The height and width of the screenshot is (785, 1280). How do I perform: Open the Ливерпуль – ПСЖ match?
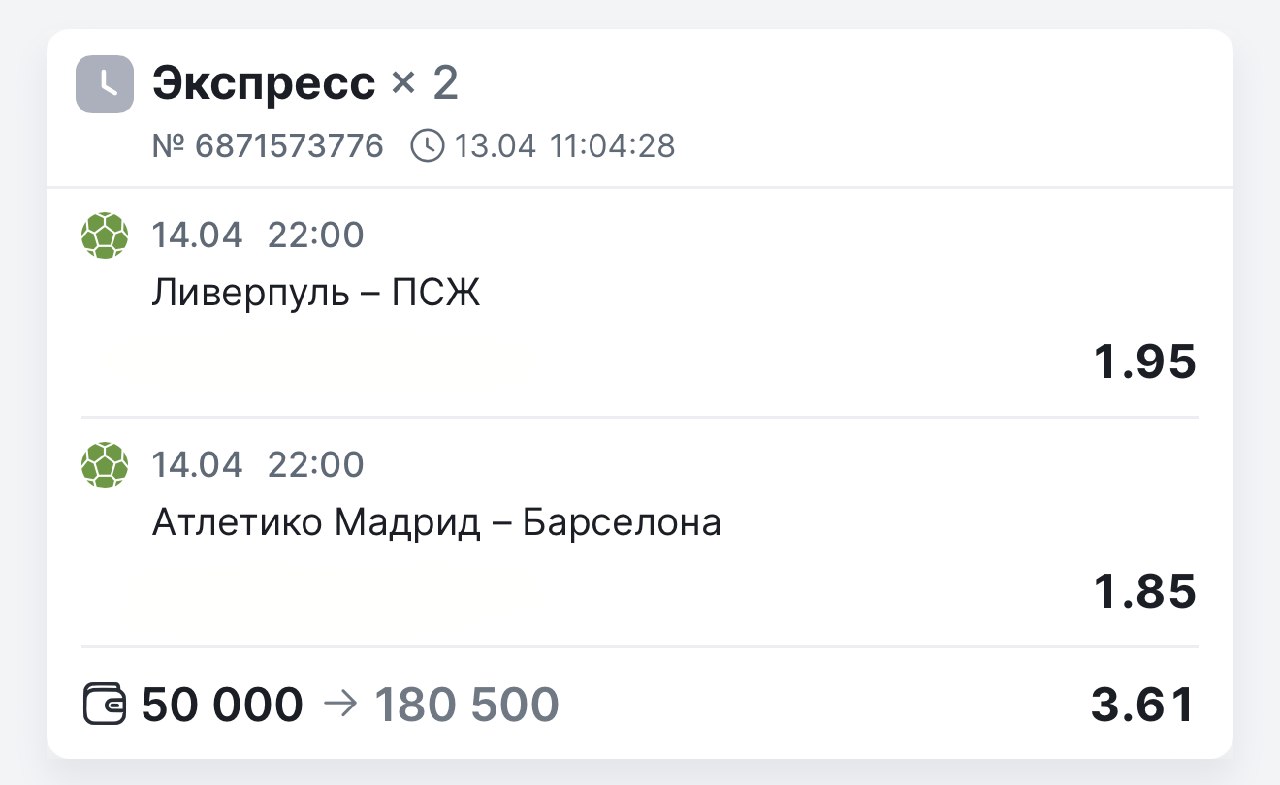[316, 293]
